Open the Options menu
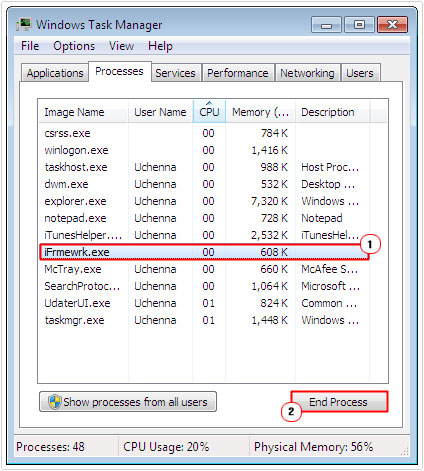 (74, 46)
